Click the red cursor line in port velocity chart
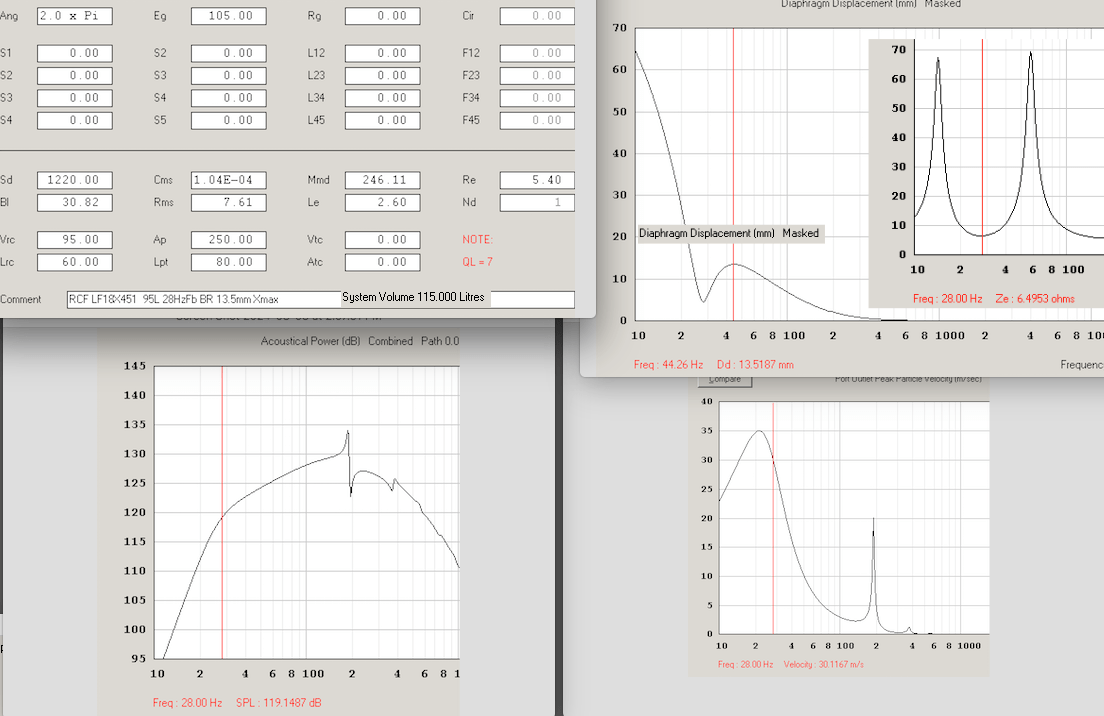 [773, 518]
